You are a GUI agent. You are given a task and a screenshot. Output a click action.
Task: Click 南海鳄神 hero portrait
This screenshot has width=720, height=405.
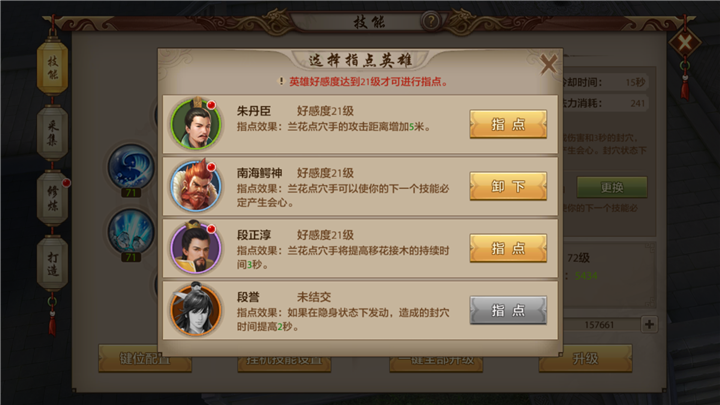pos(196,186)
